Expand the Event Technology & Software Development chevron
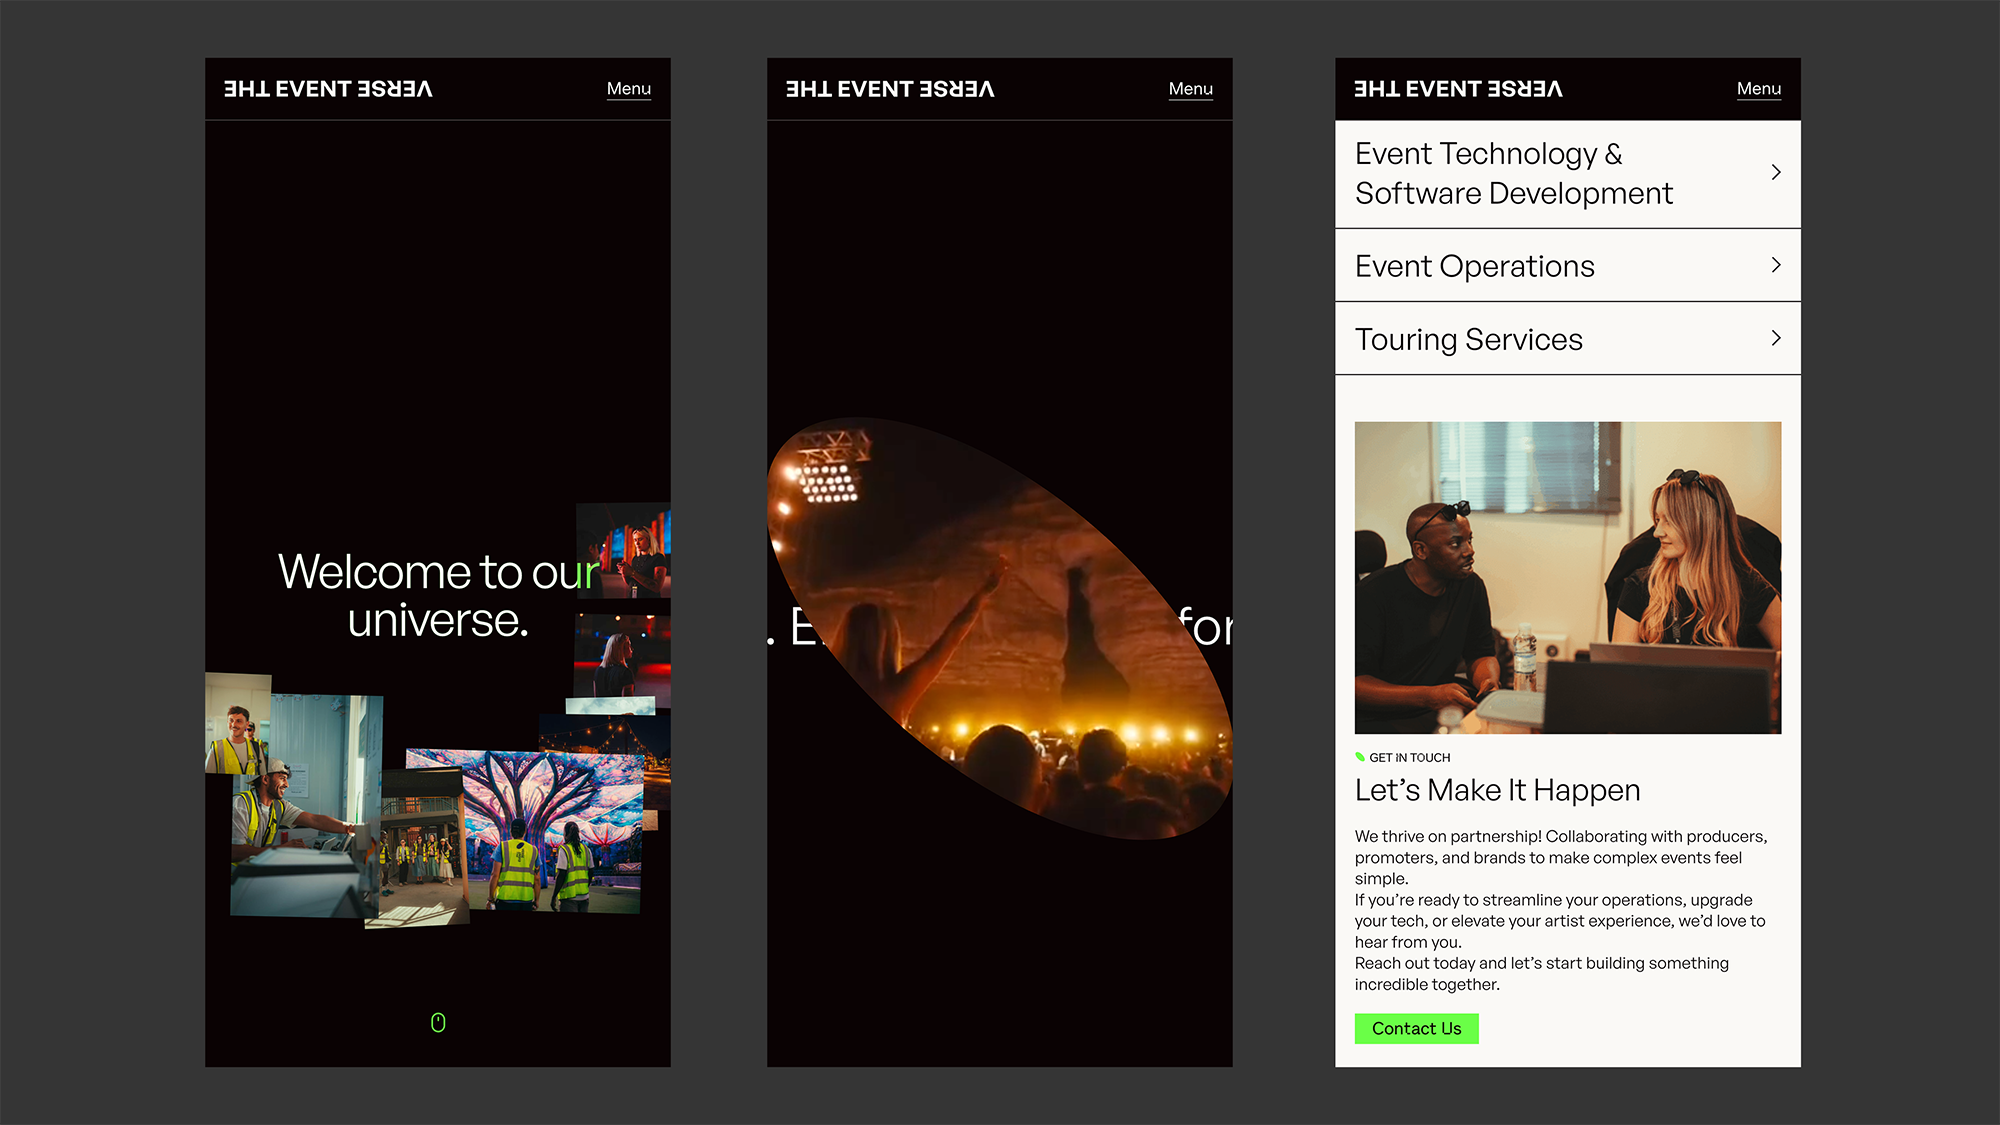Screen dimensions: 2000x1125 click(1775, 172)
